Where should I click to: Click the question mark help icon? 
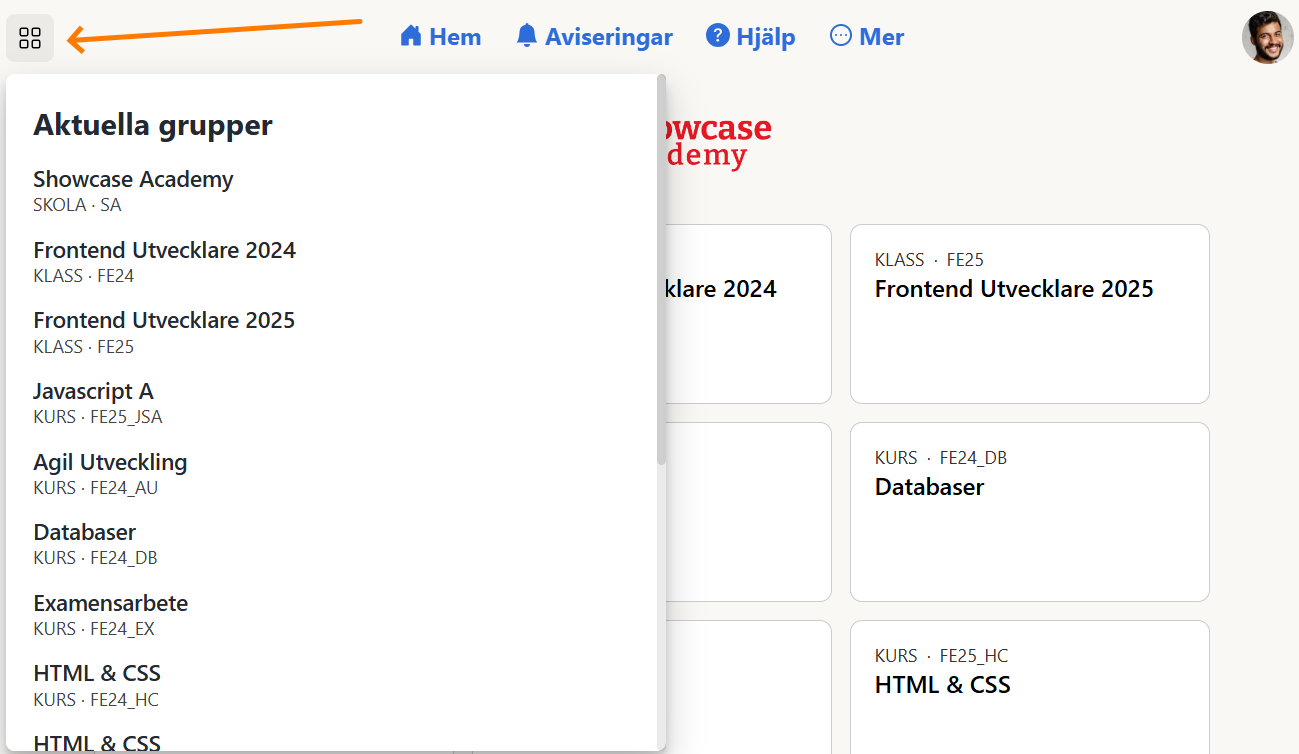coord(717,36)
